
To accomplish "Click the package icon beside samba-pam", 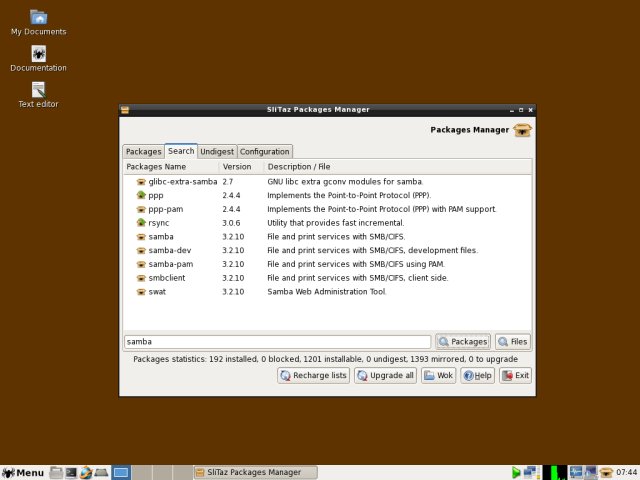I will click(x=141, y=264).
